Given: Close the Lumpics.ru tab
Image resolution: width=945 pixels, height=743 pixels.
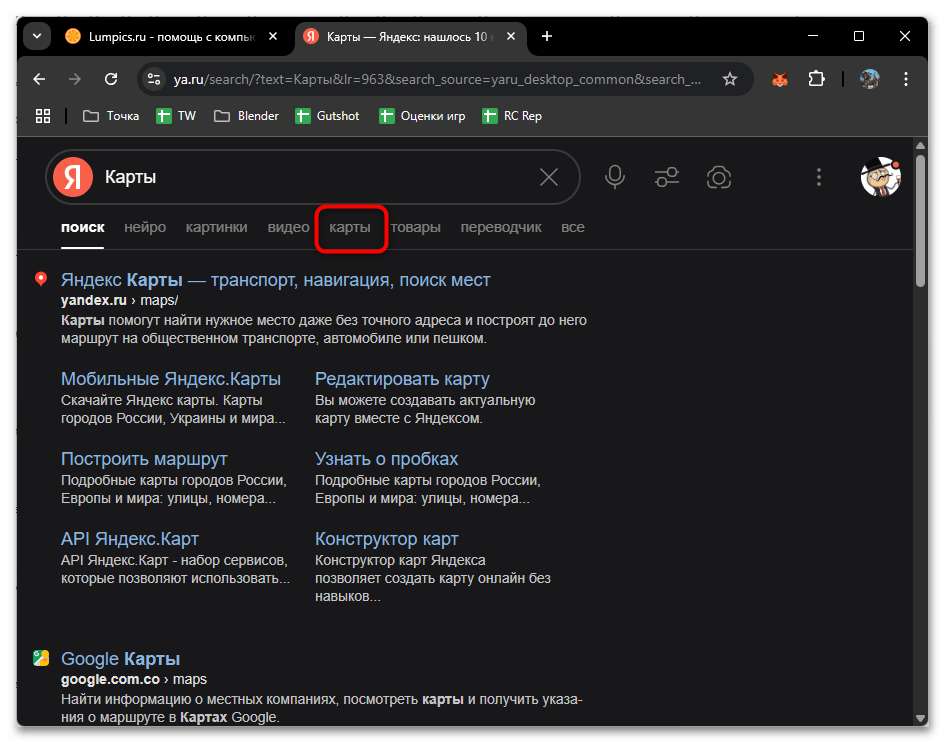Looking at the screenshot, I should tap(273, 36).
